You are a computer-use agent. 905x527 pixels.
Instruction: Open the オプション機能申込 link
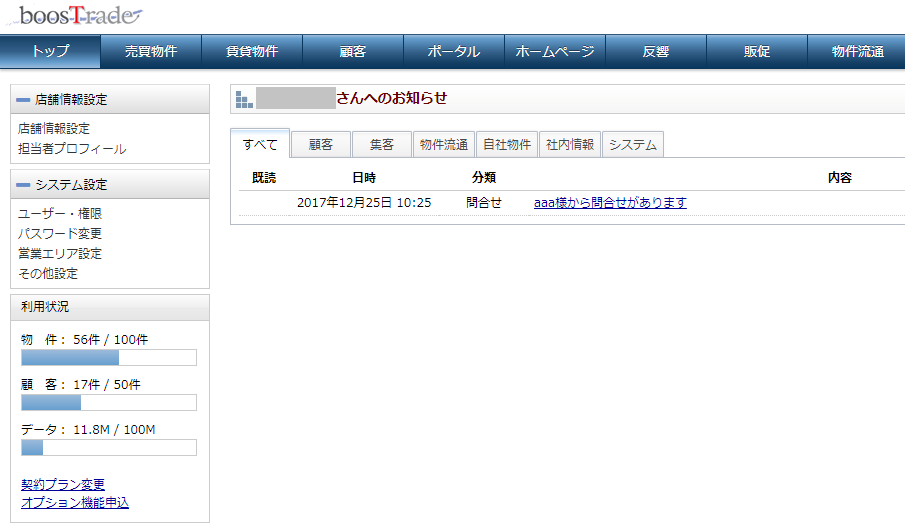pos(74,503)
